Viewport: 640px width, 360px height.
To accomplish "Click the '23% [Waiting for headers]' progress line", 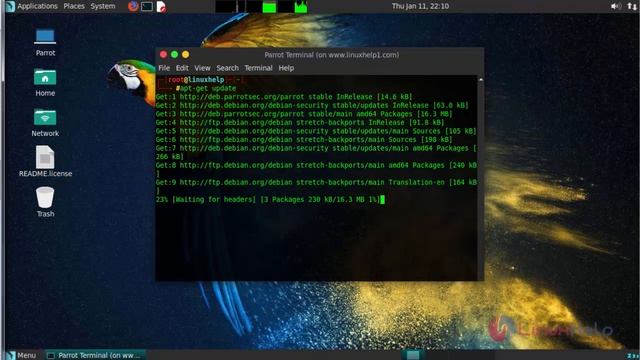I will pos(268,200).
